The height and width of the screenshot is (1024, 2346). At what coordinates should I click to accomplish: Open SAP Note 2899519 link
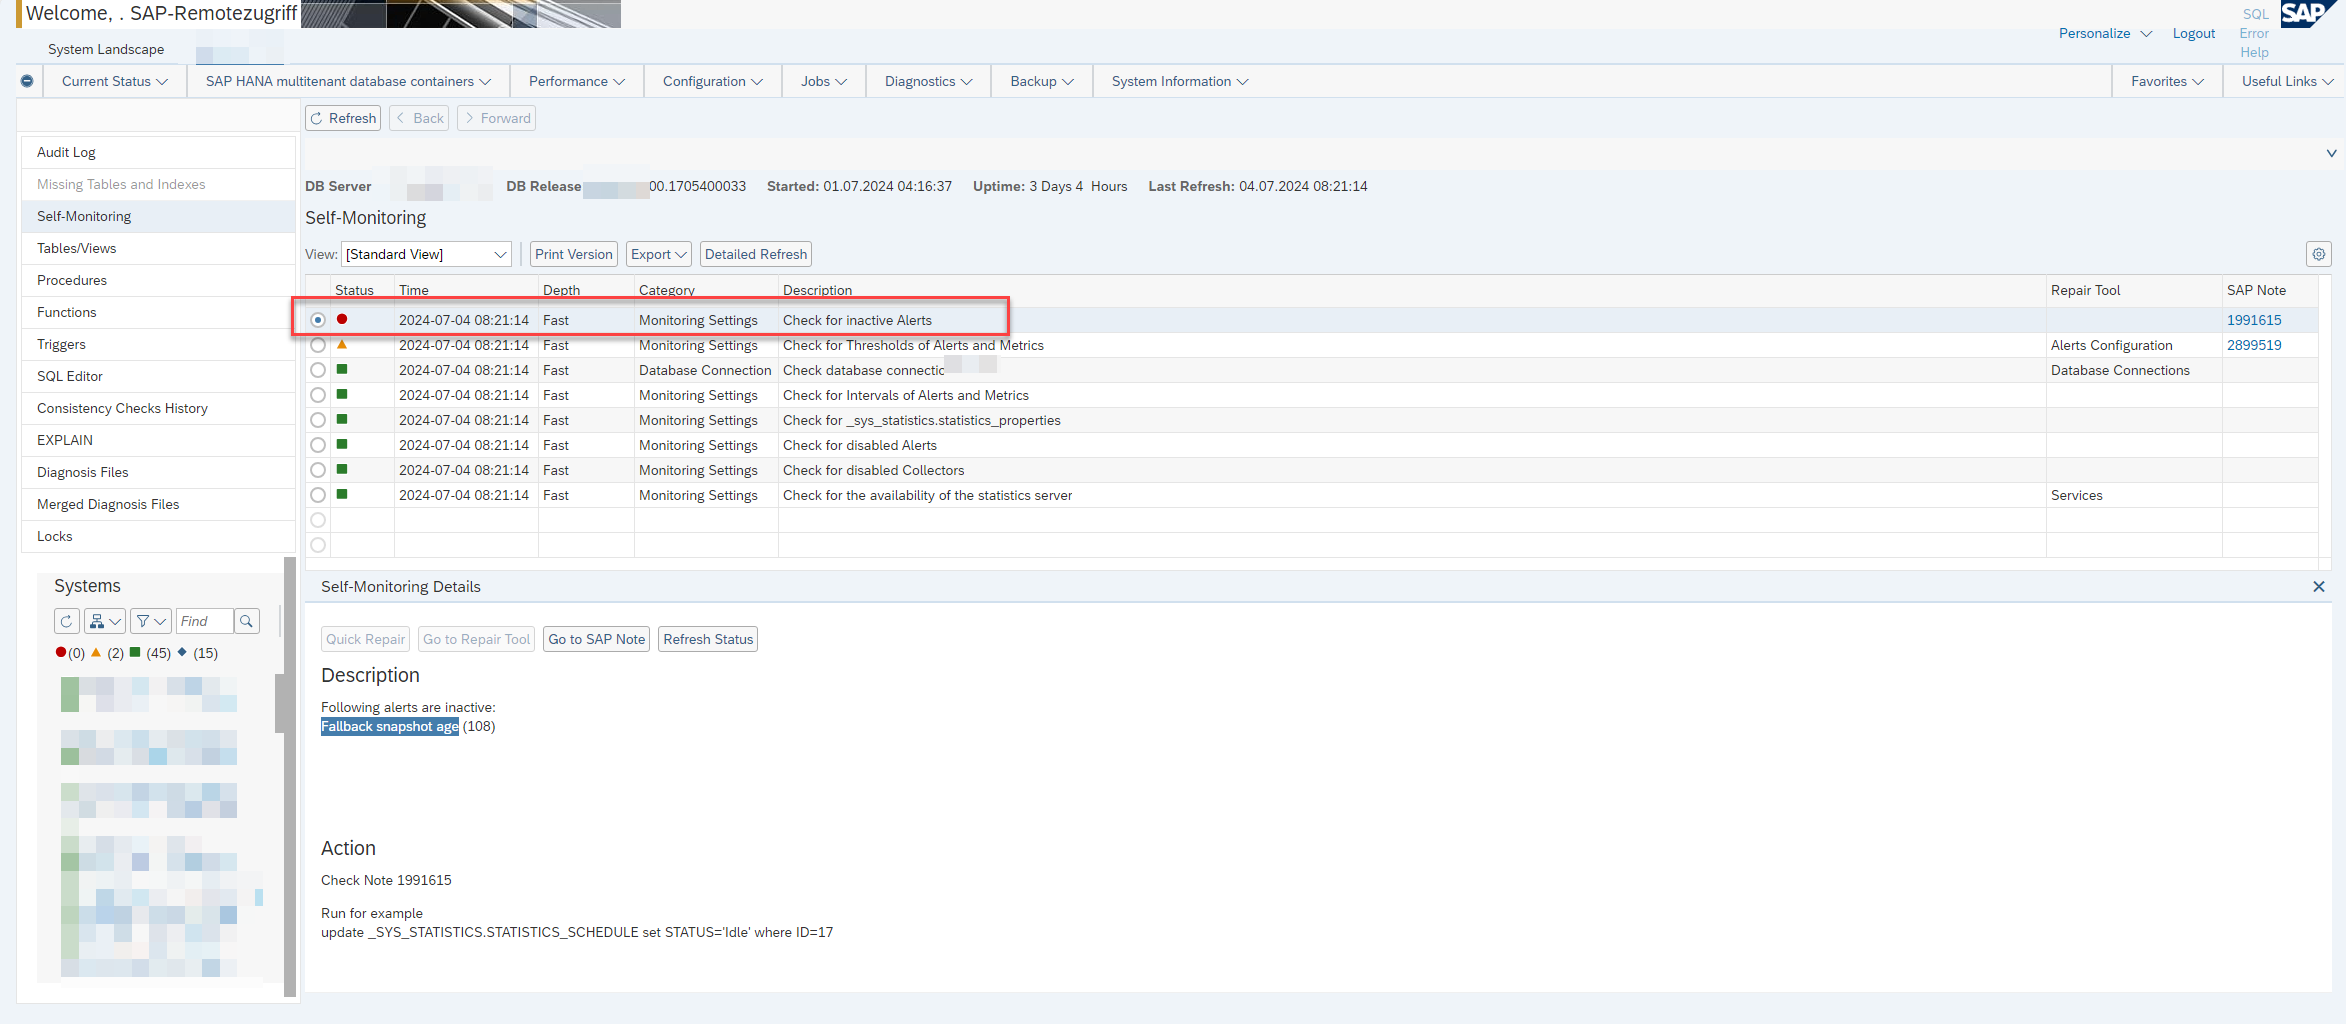pyautogui.click(x=2253, y=345)
